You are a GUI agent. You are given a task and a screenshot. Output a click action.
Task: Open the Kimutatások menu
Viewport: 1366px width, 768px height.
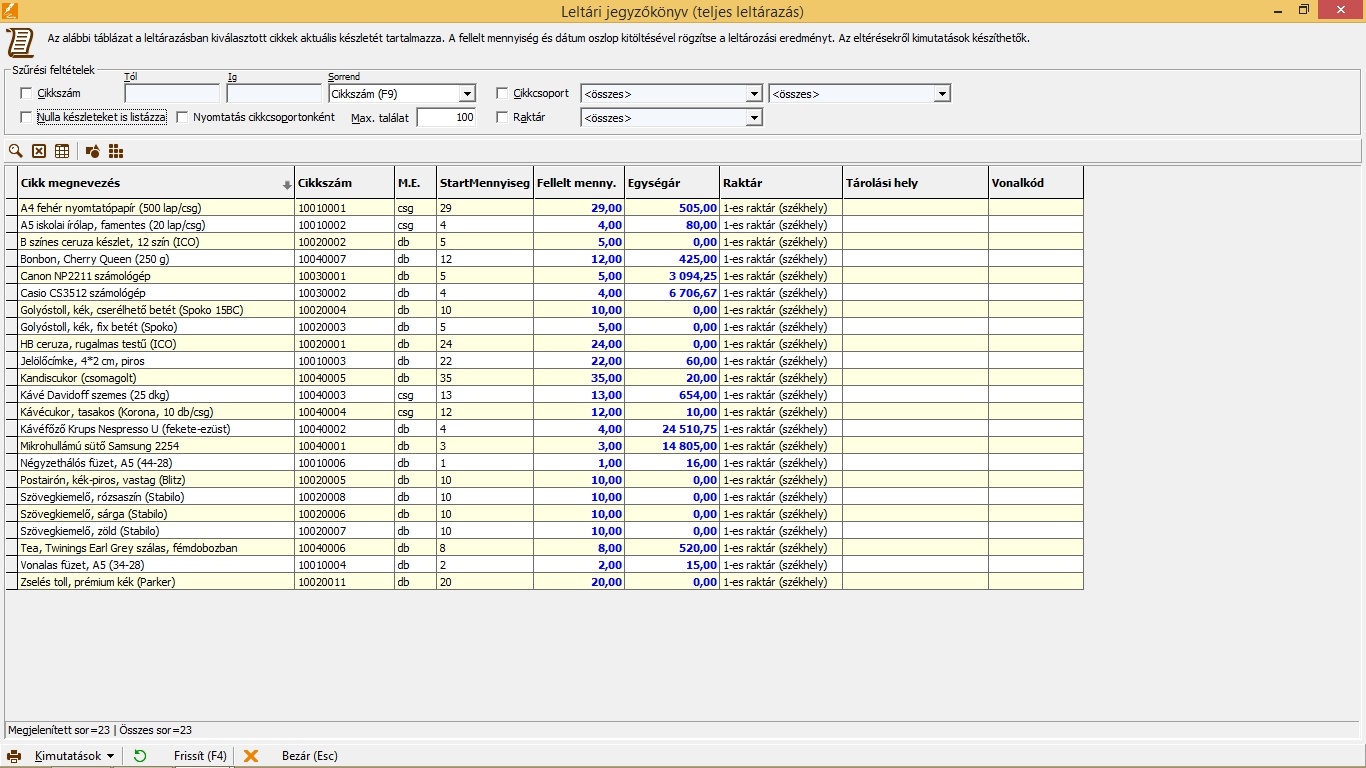click(74, 756)
